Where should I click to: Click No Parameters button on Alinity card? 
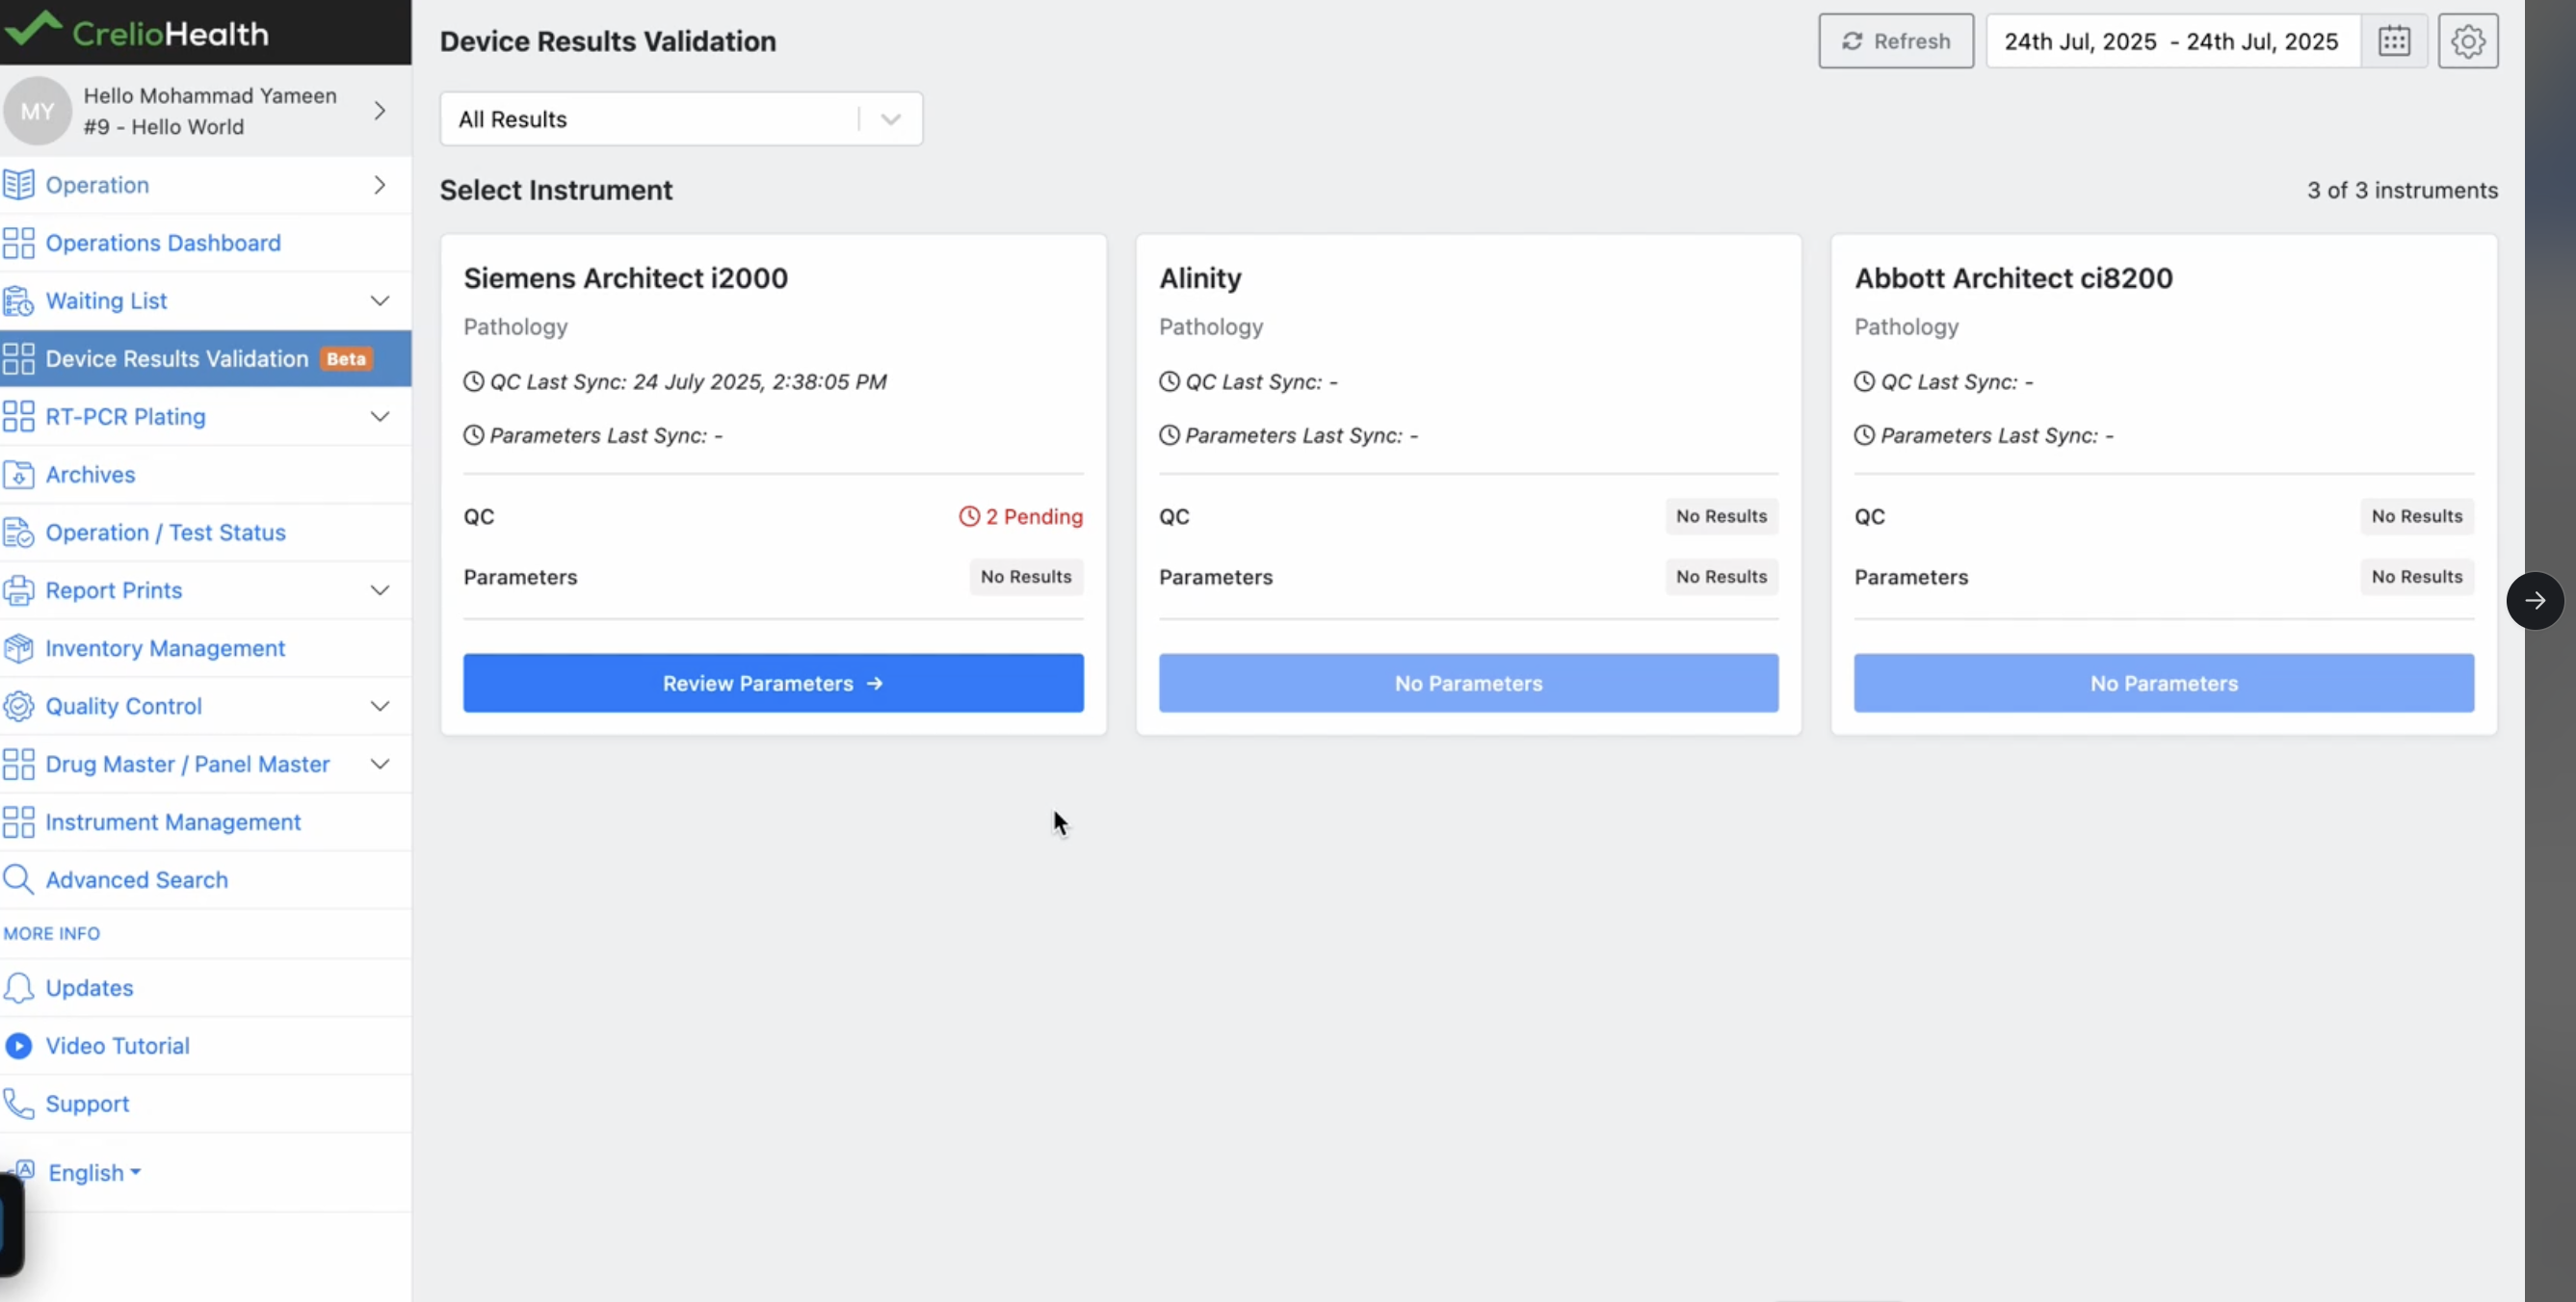(1468, 684)
